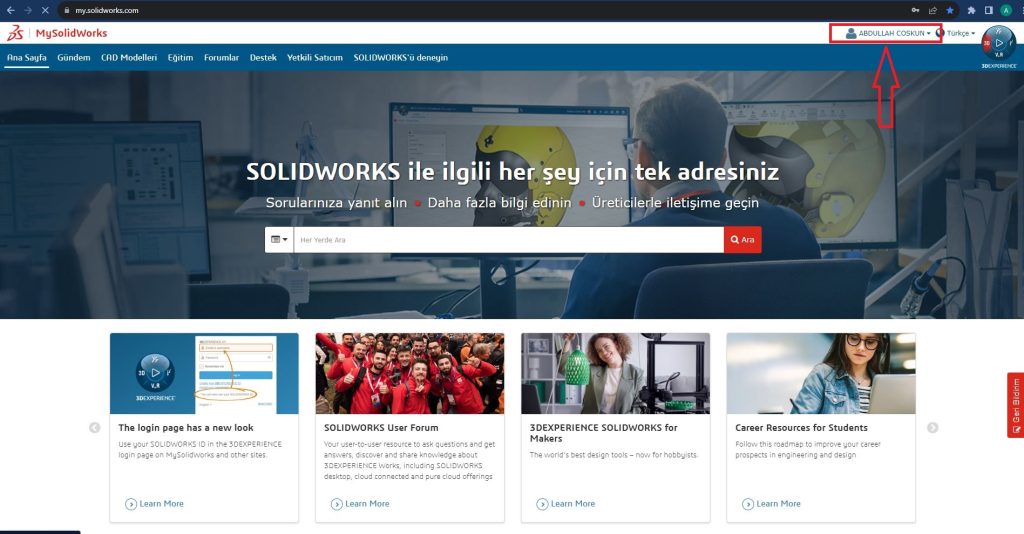Viewport: 1024px width, 534px height.
Task: Open Career Resources for Students thumbnail
Action: tap(821, 373)
